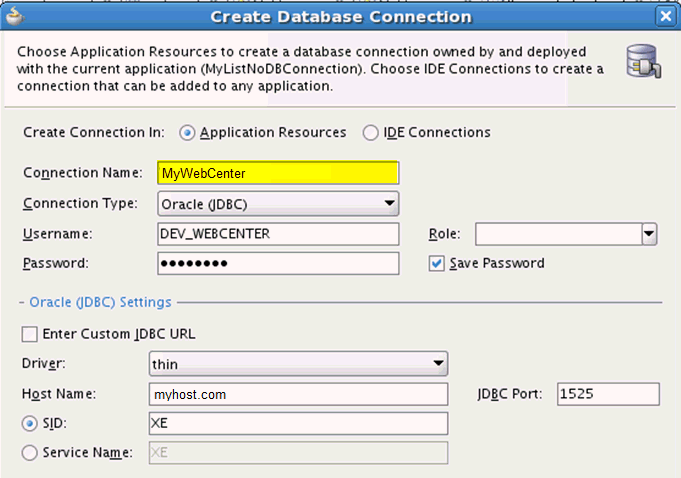Click the Username field with DEV_WEBCENTER
681x478 pixels.
278,234
